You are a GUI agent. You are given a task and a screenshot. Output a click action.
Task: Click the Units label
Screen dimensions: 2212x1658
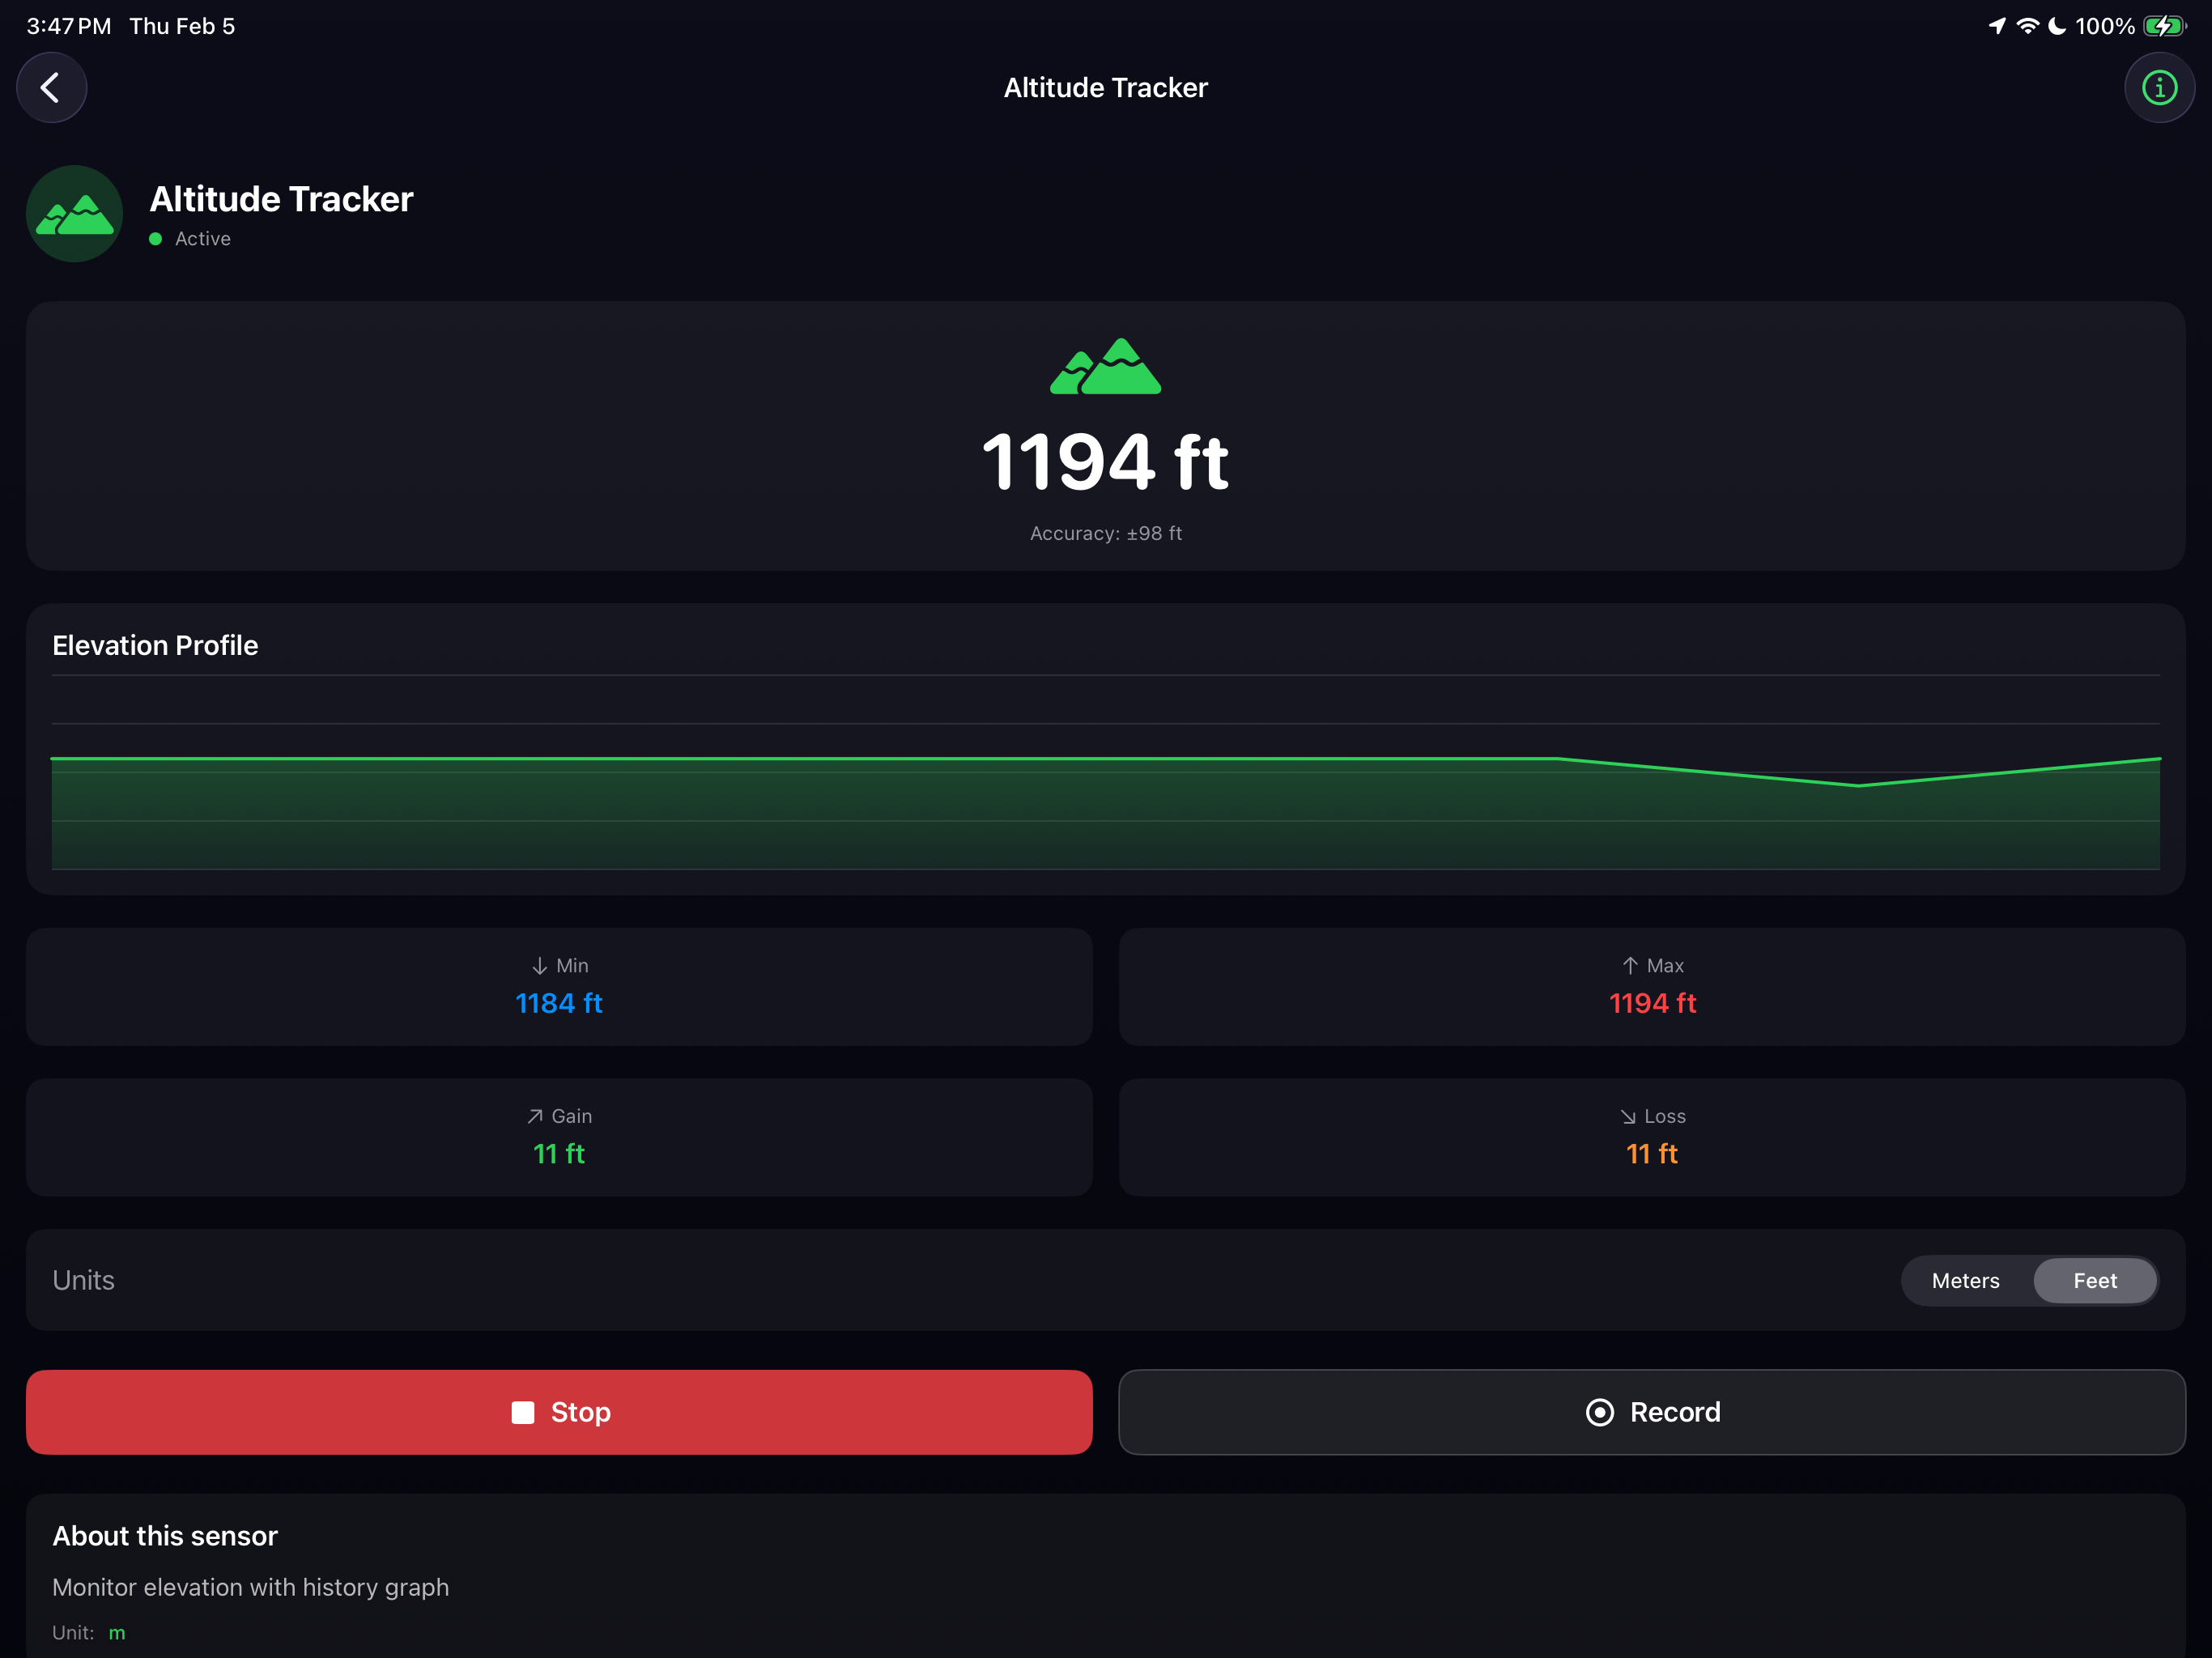[84, 1281]
